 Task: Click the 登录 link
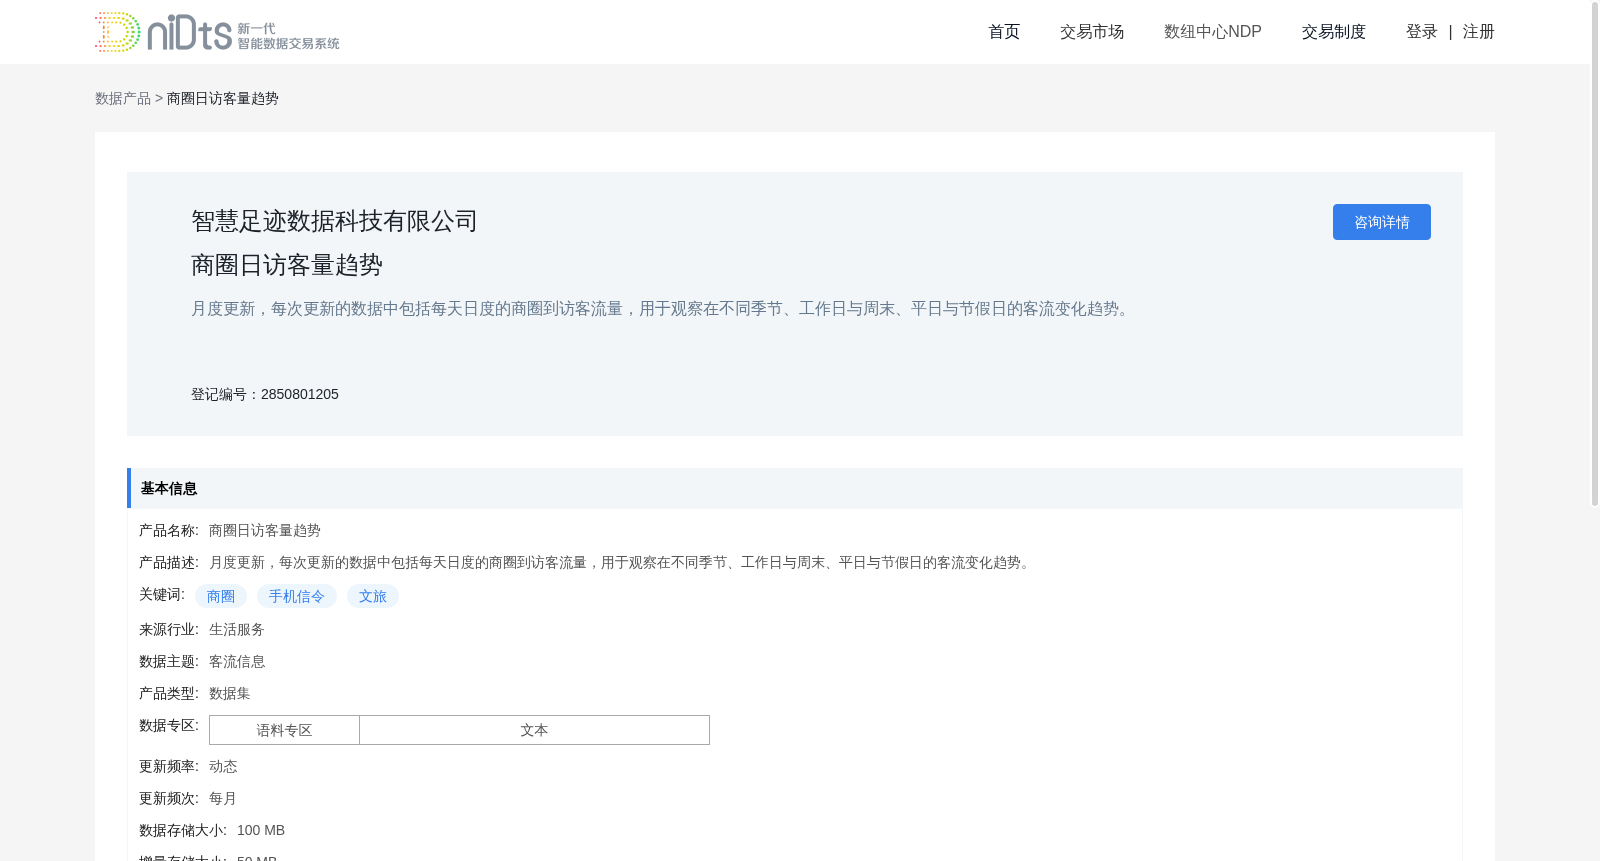tap(1422, 32)
